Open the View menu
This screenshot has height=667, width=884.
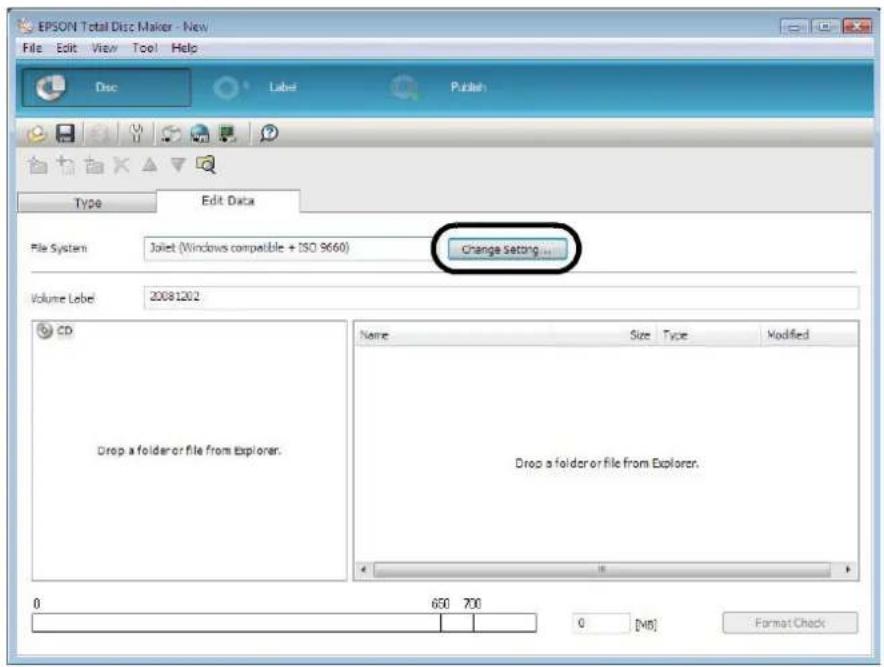click(104, 48)
